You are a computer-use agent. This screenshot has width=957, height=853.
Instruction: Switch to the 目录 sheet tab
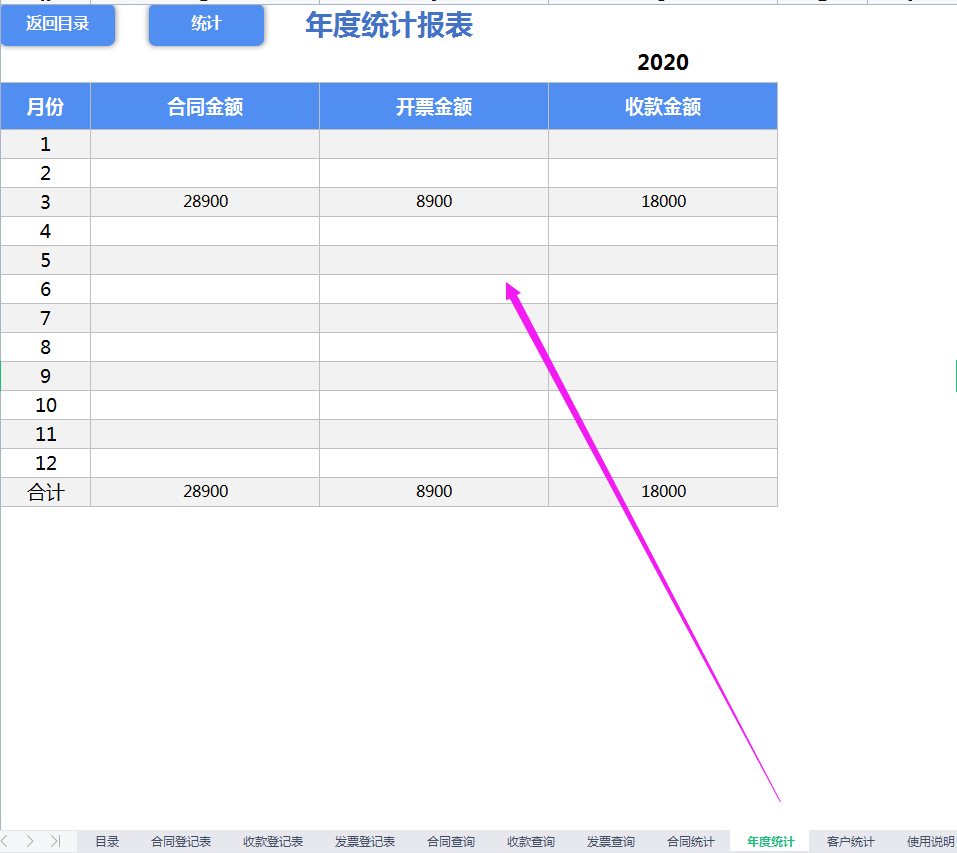[106, 841]
